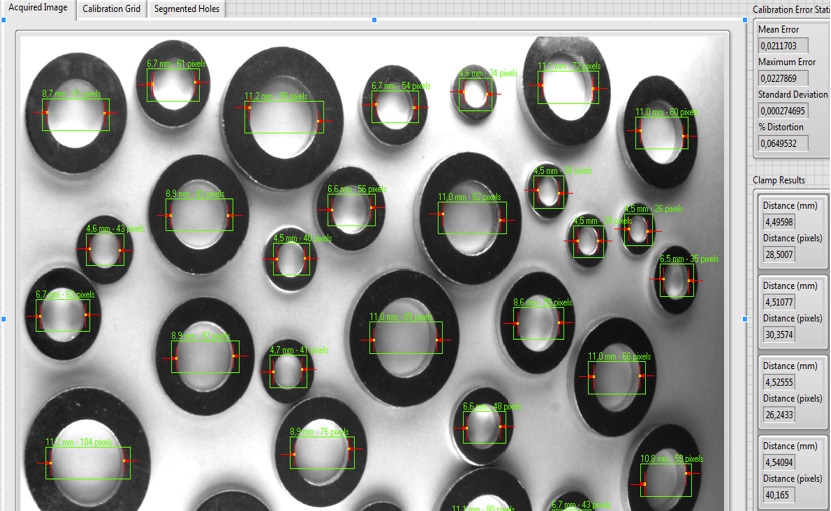Select the % Distortion value 0,0649532
Screen dimensions: 831x511
click(x=783, y=143)
